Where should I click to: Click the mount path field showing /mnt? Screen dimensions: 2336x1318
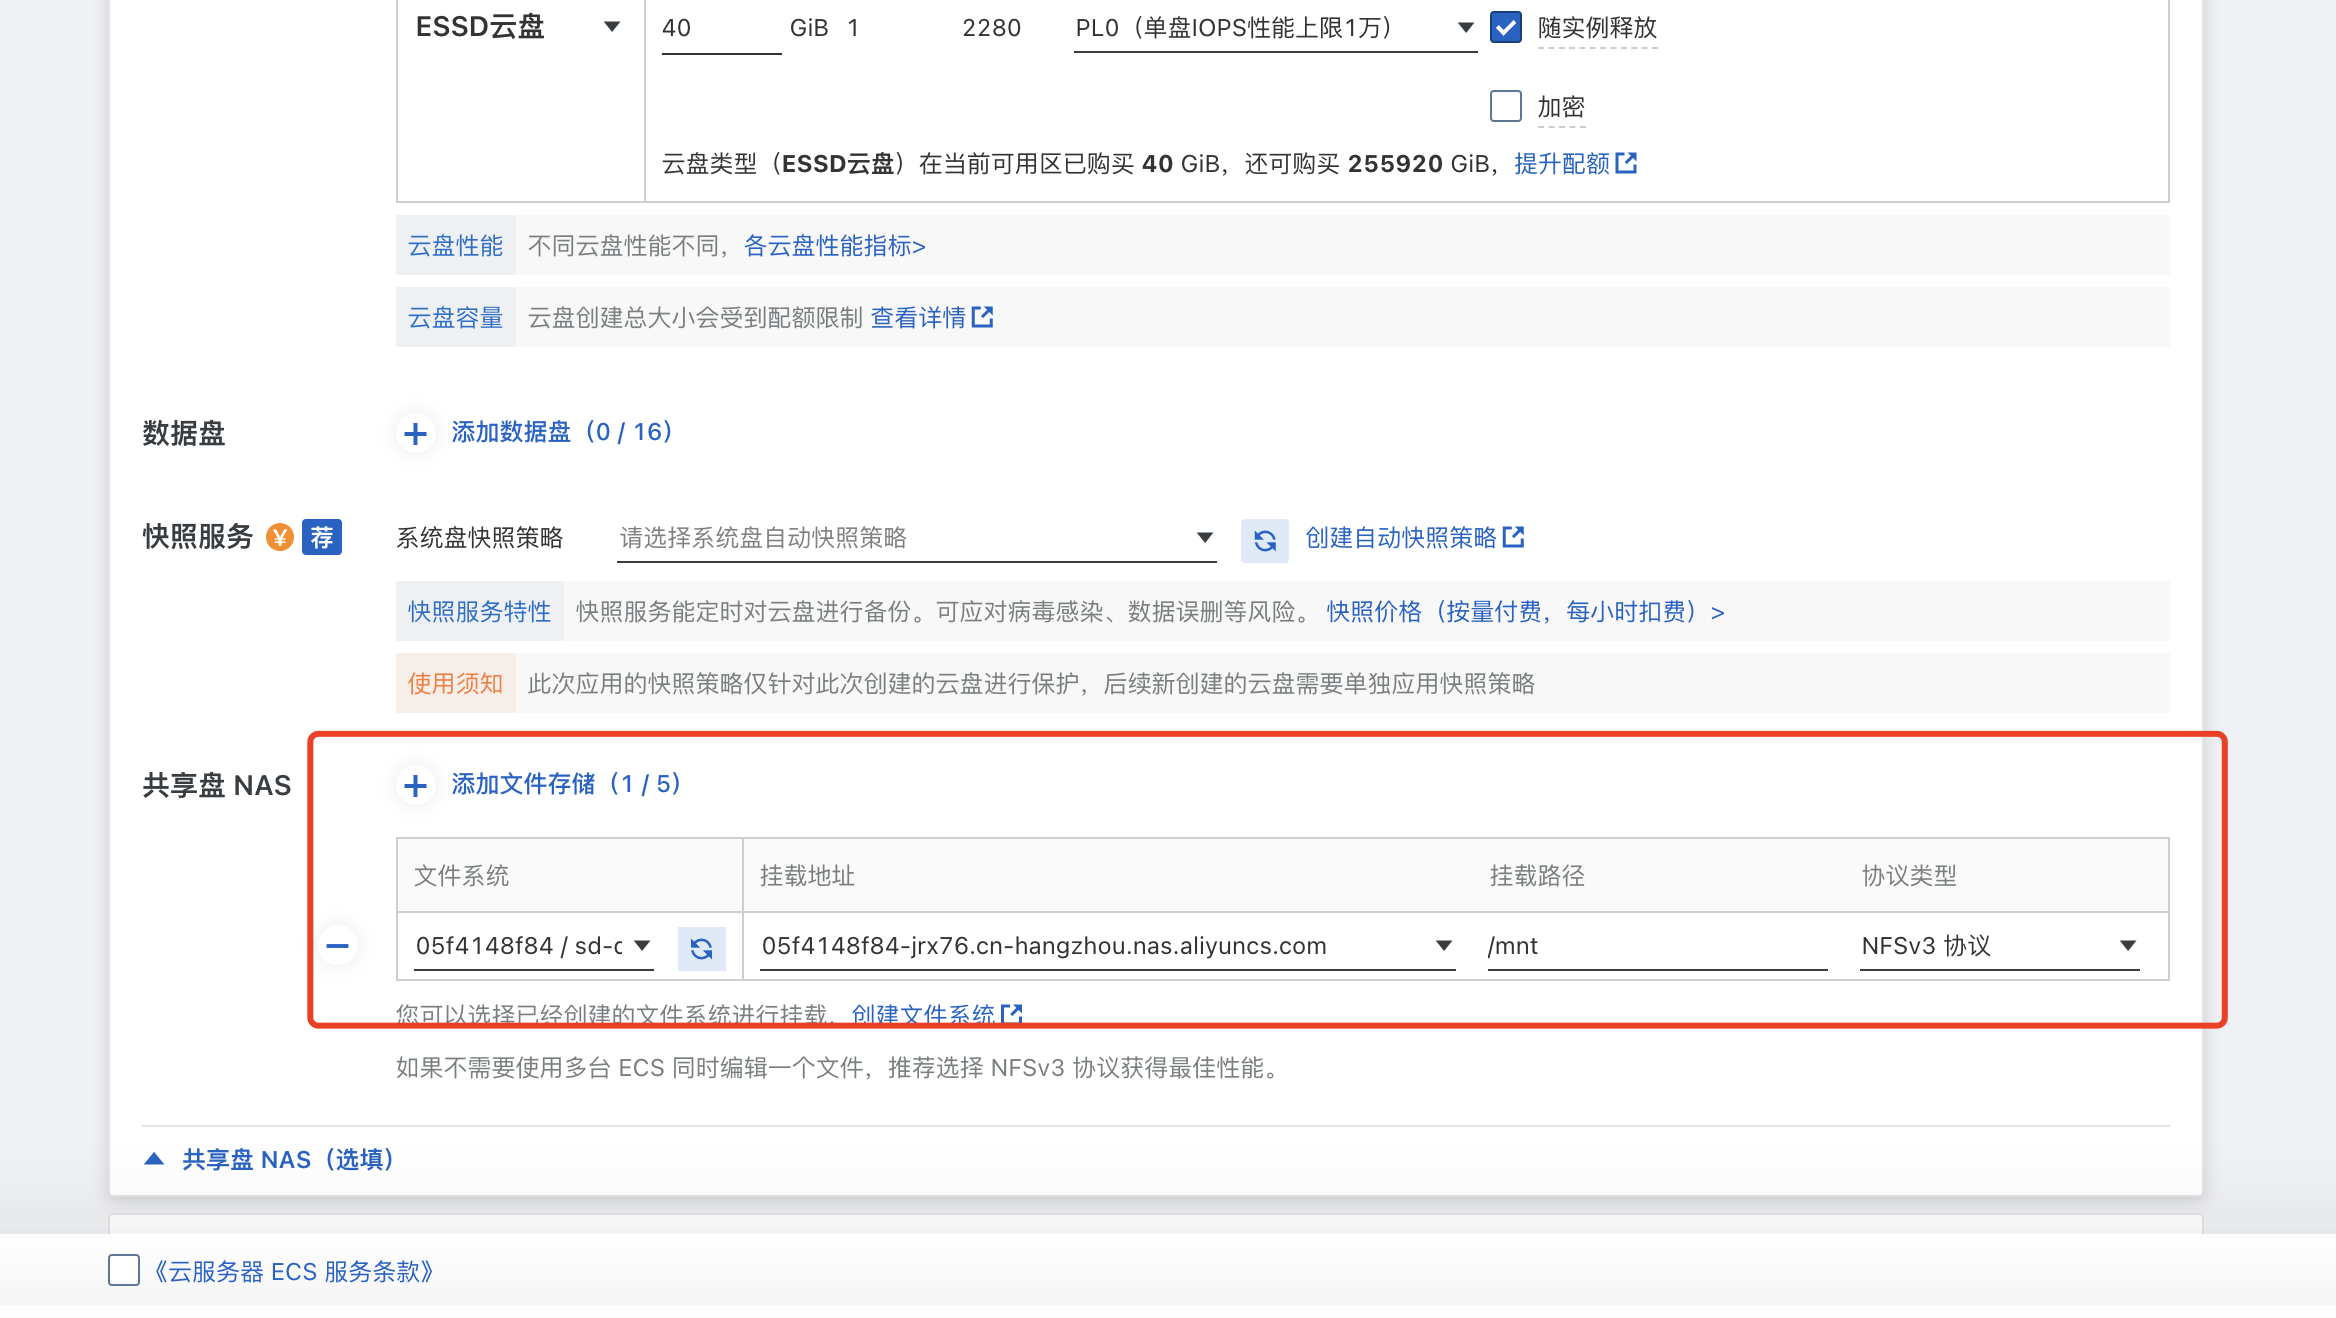1657,946
